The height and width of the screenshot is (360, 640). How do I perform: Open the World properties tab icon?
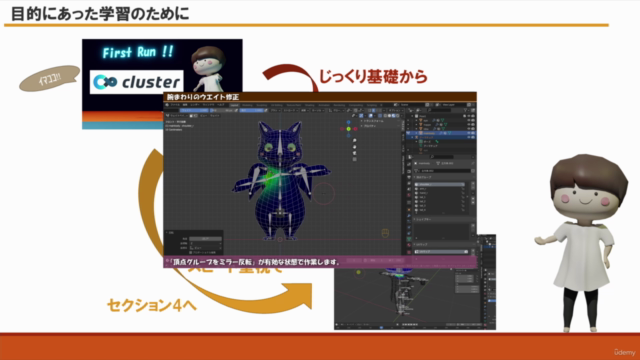(x=409, y=195)
